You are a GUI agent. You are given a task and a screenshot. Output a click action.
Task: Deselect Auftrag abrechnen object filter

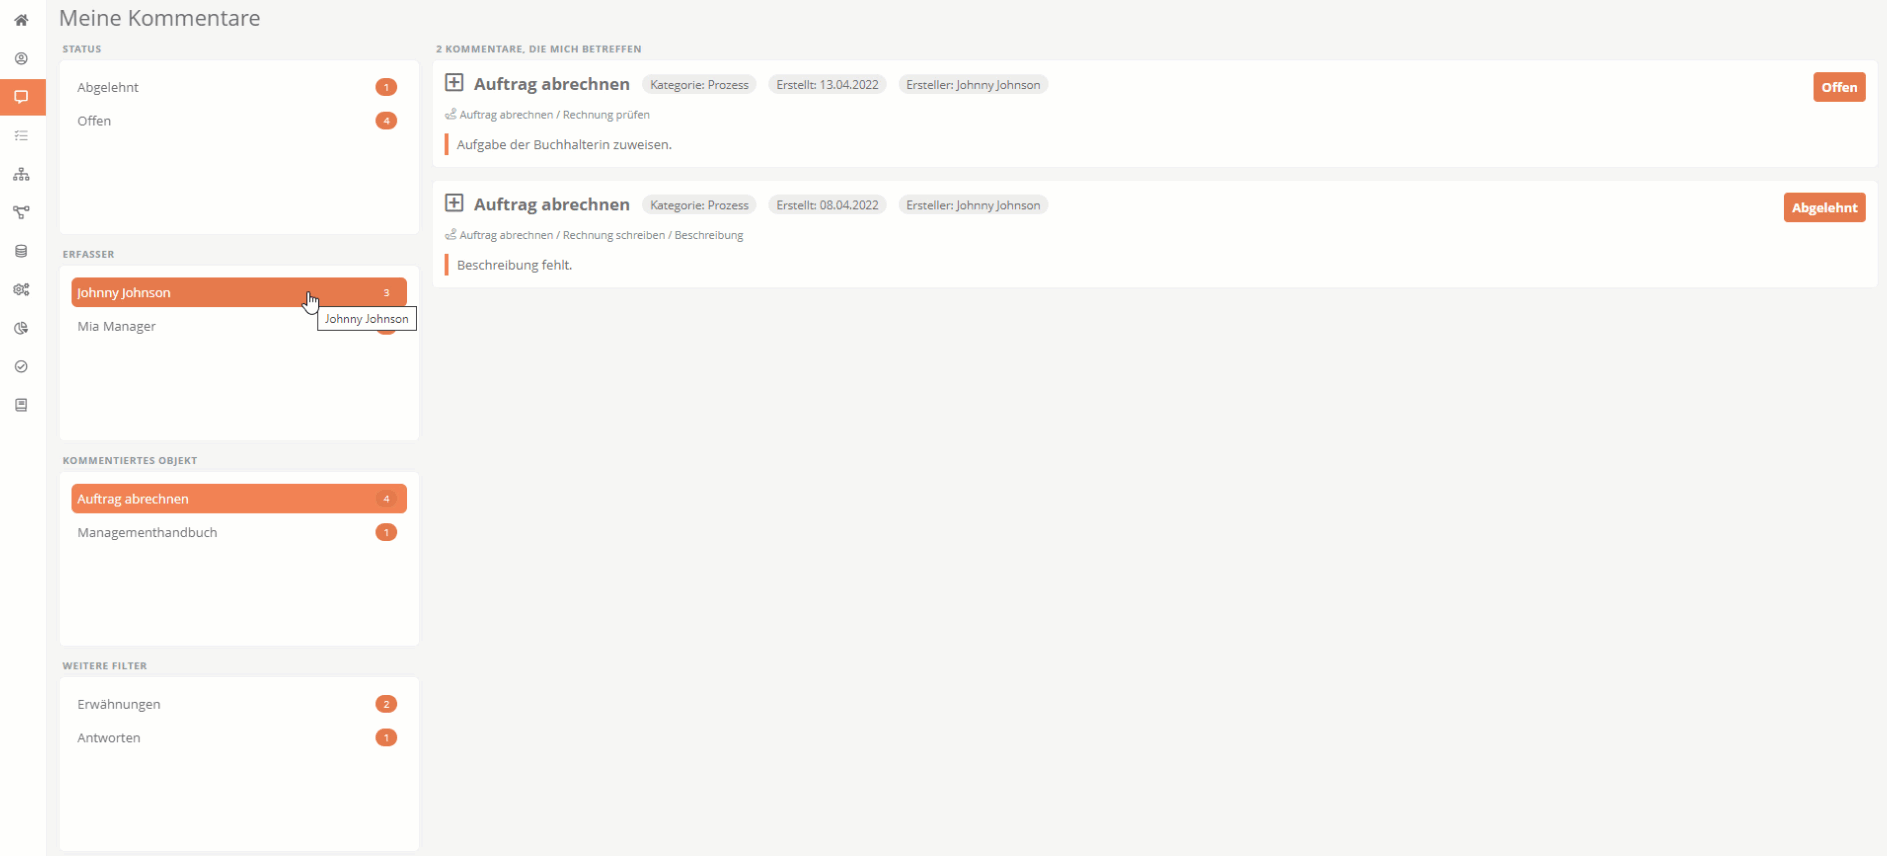pyautogui.click(x=239, y=498)
